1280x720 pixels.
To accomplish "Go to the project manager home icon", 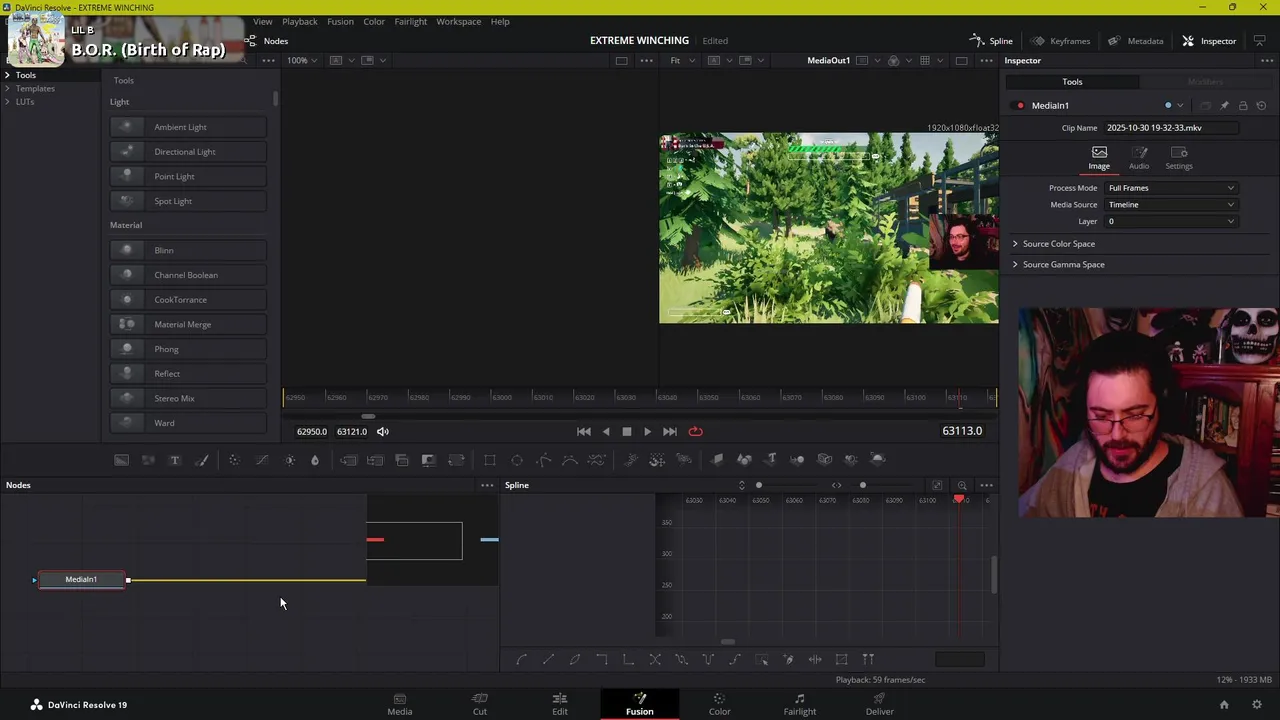I will (1224, 705).
